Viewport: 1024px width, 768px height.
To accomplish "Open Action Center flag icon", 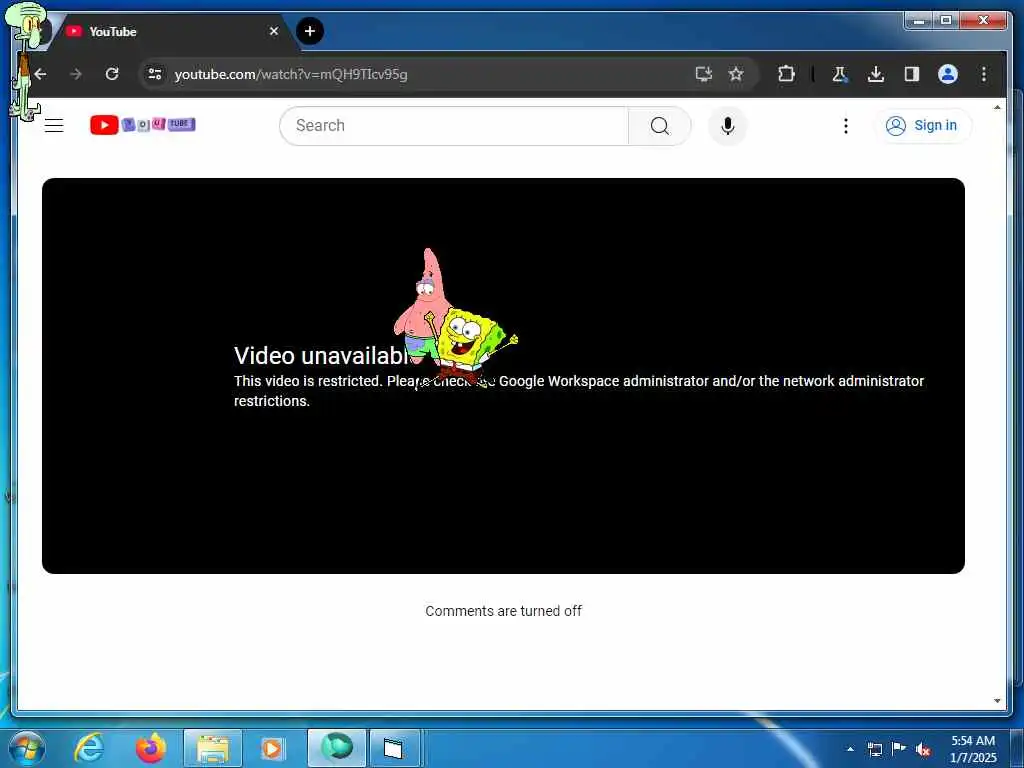I will (899, 749).
